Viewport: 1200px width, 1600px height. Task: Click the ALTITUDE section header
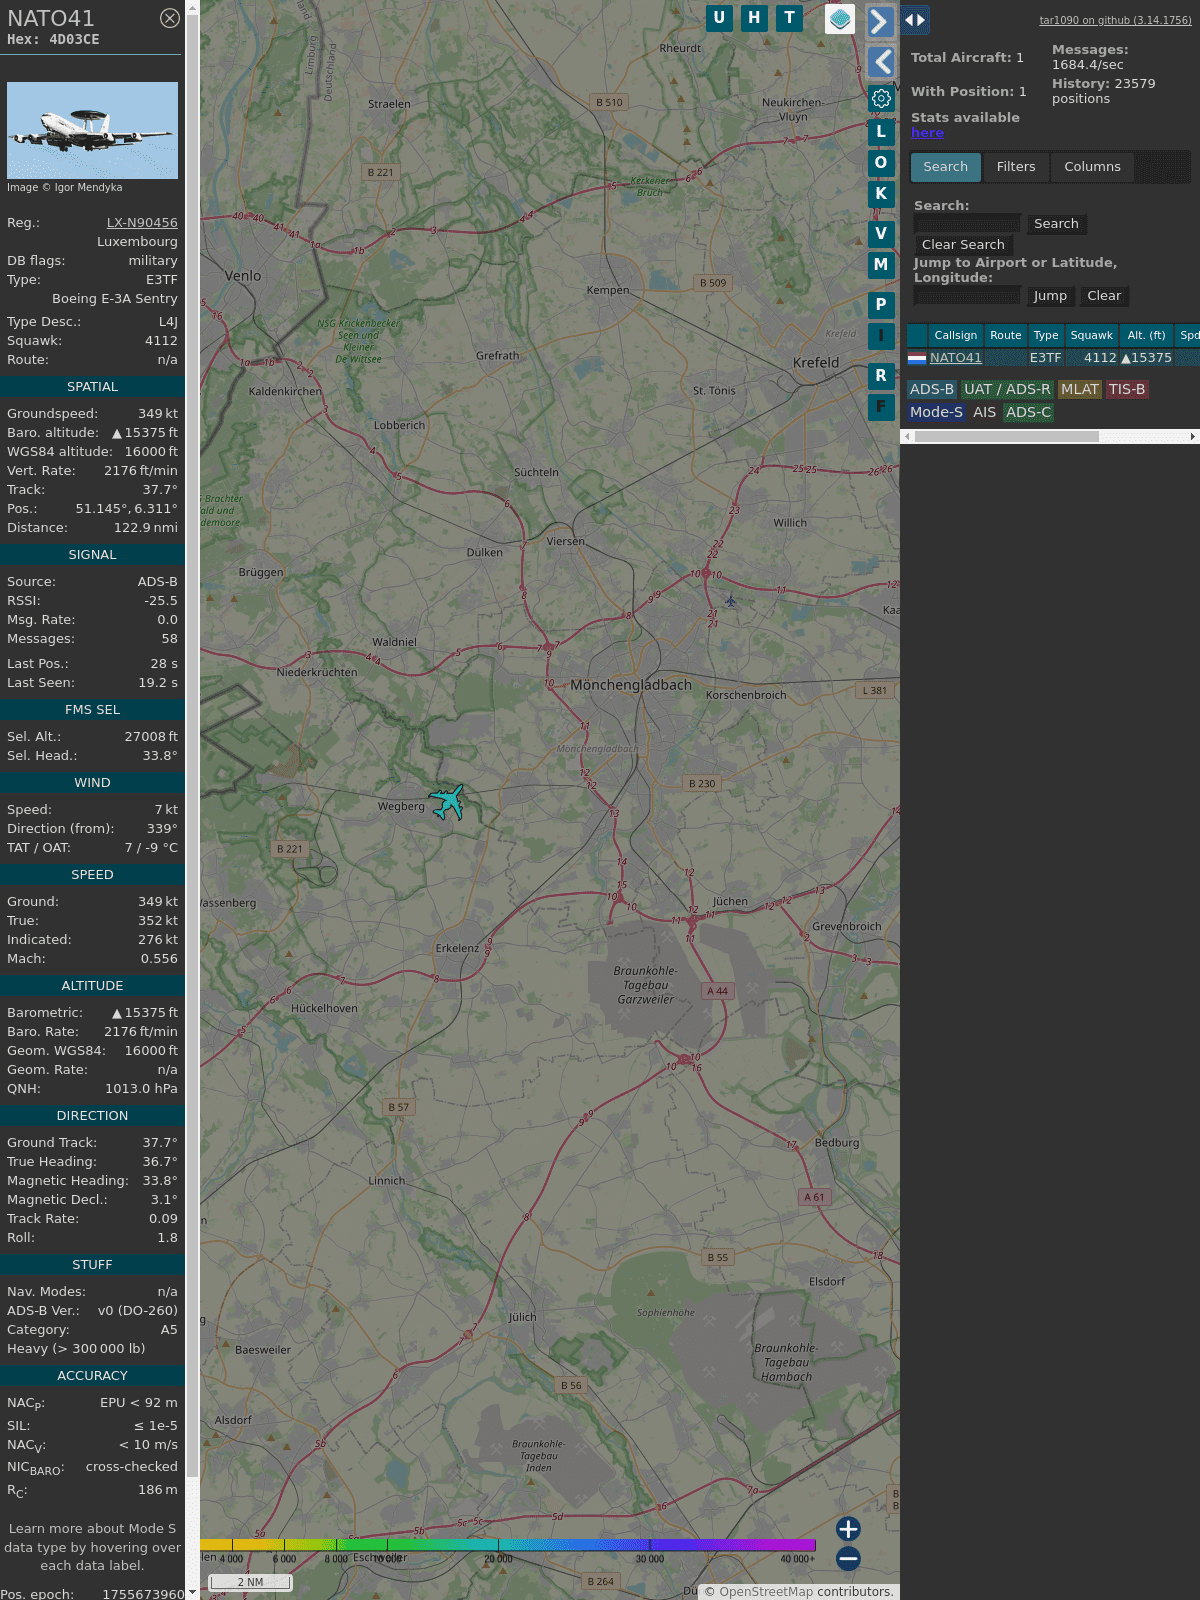92,986
